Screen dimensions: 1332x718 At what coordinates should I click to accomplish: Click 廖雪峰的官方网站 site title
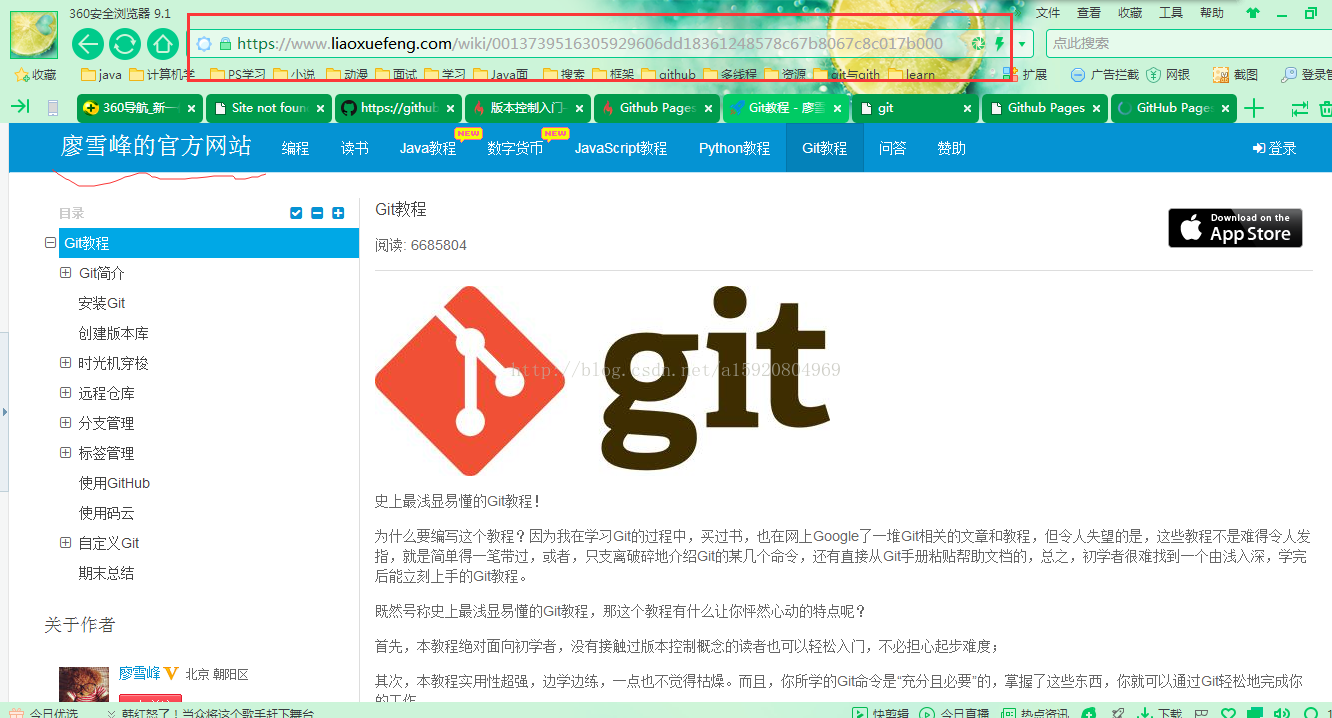tap(156, 146)
